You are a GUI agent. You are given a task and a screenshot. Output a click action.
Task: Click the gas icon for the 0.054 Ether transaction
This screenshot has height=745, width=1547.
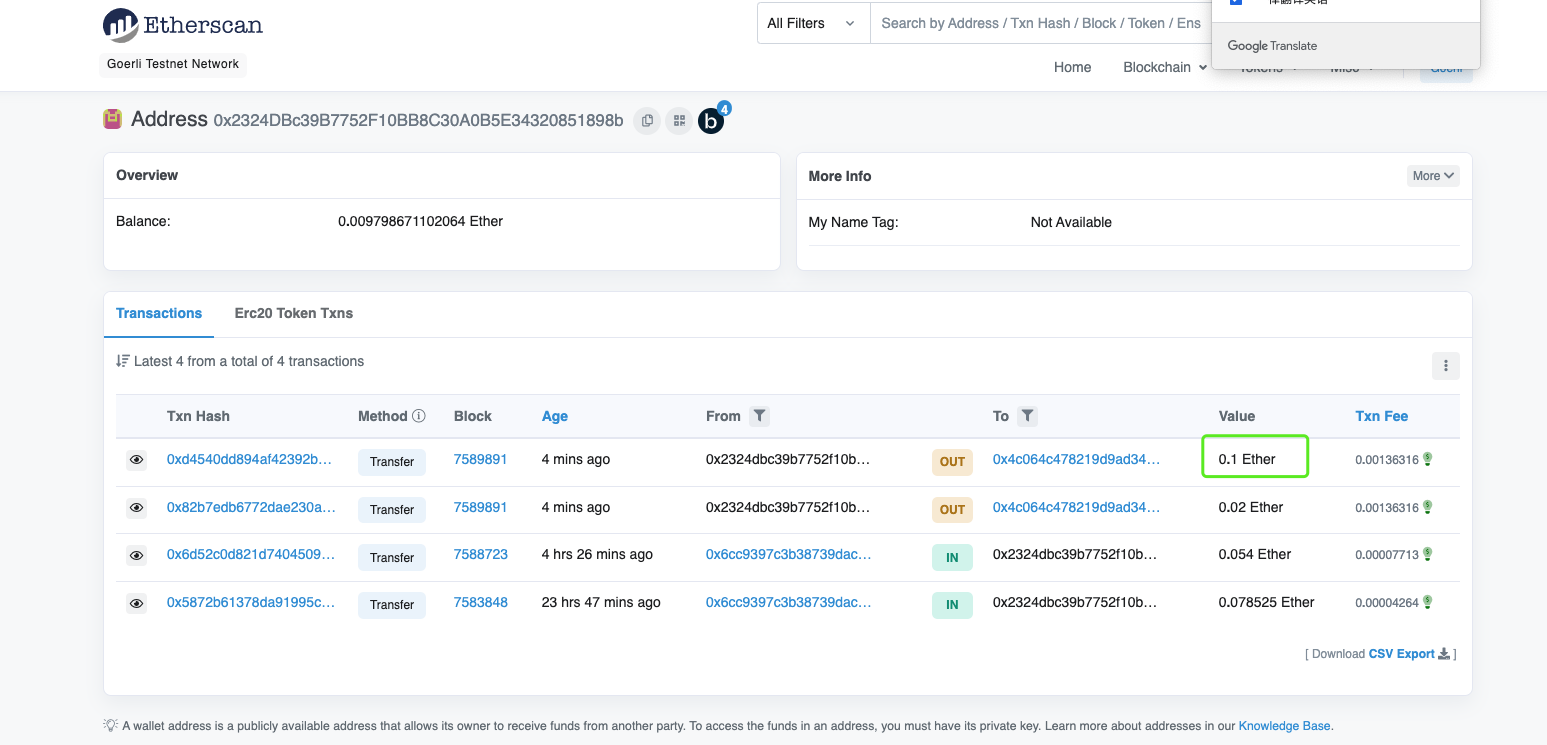pos(1428,554)
